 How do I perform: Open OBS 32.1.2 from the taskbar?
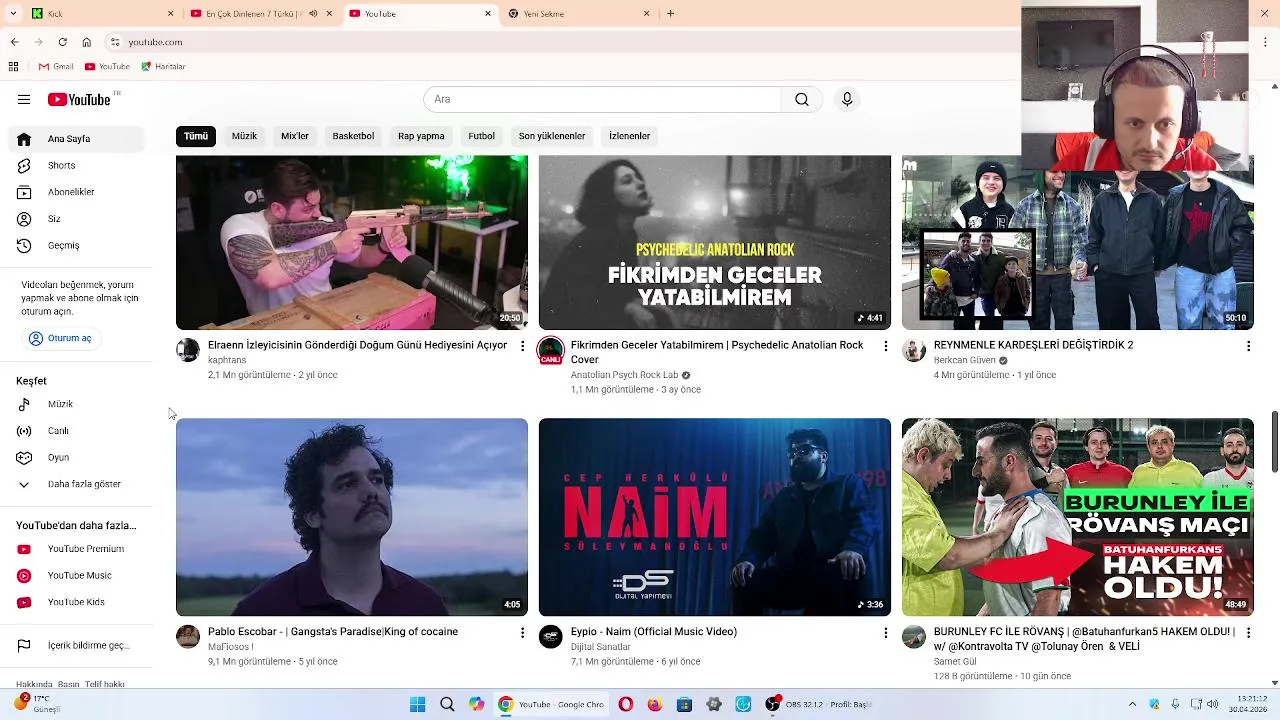pyautogui.click(x=818, y=704)
